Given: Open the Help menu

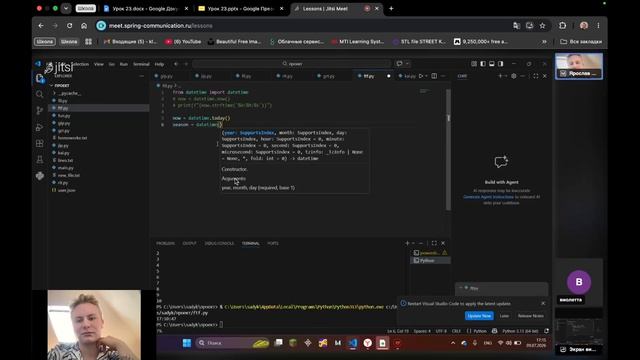Looking at the screenshot, I should [x=159, y=64].
